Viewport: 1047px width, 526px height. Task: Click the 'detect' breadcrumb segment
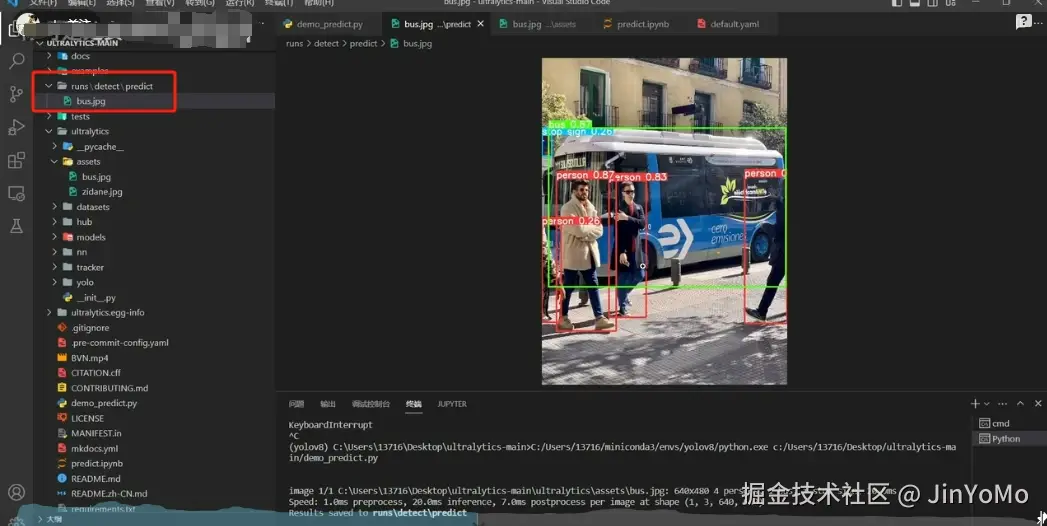[x=327, y=43]
